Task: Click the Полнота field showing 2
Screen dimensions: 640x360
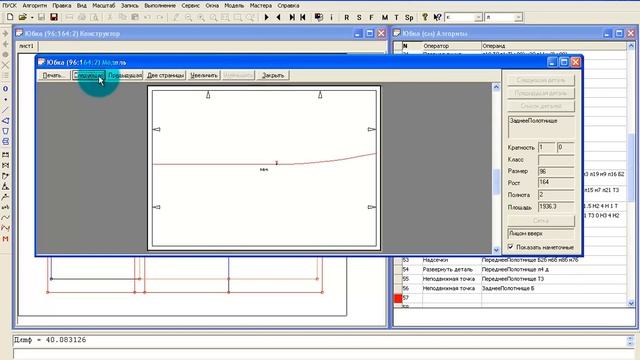Action: pos(556,195)
